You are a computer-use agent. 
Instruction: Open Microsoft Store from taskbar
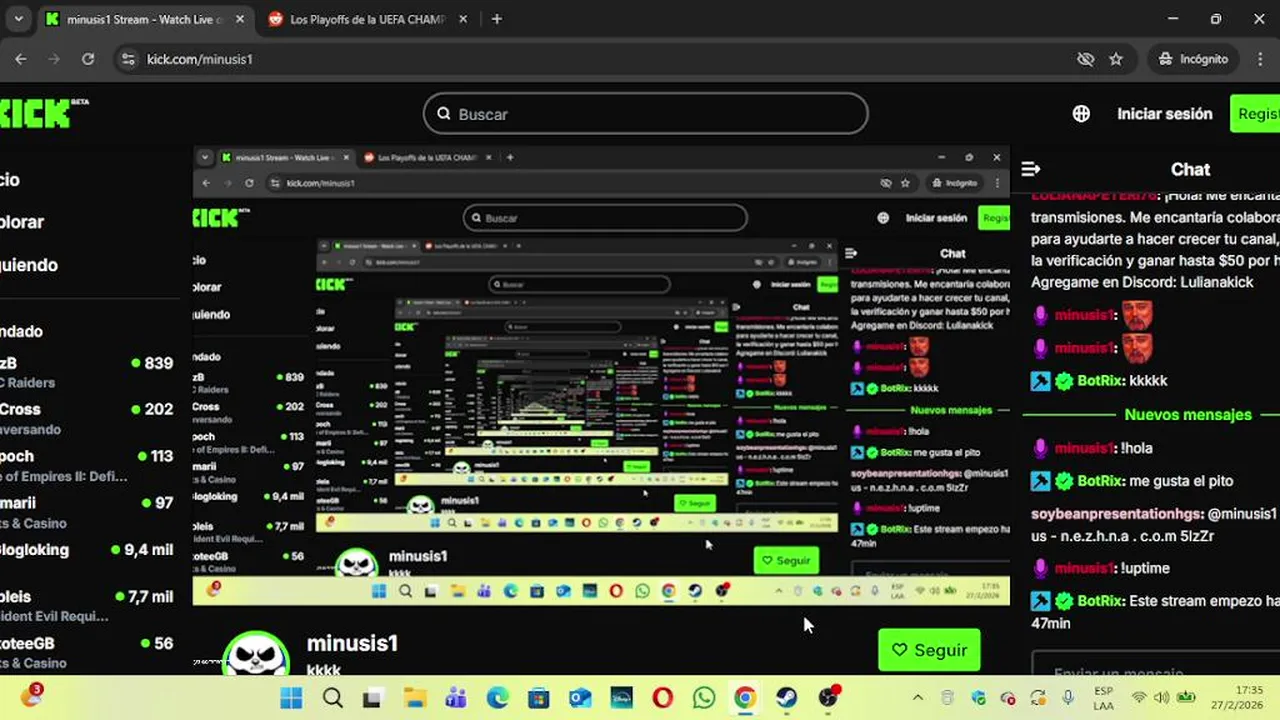[x=539, y=698]
